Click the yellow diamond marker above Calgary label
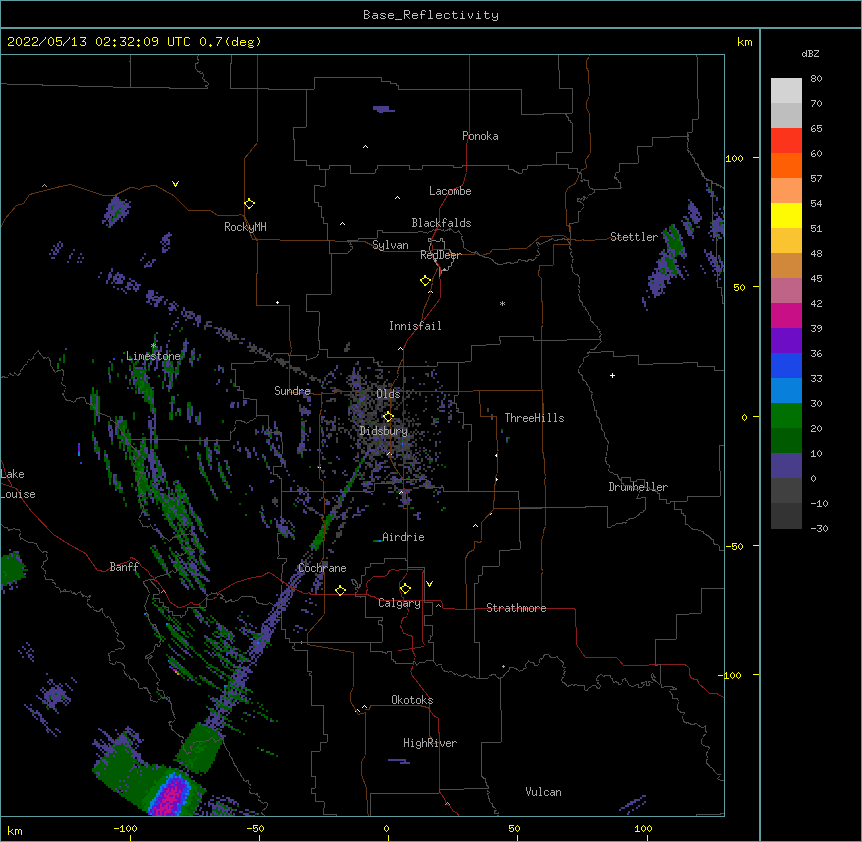 (x=405, y=589)
